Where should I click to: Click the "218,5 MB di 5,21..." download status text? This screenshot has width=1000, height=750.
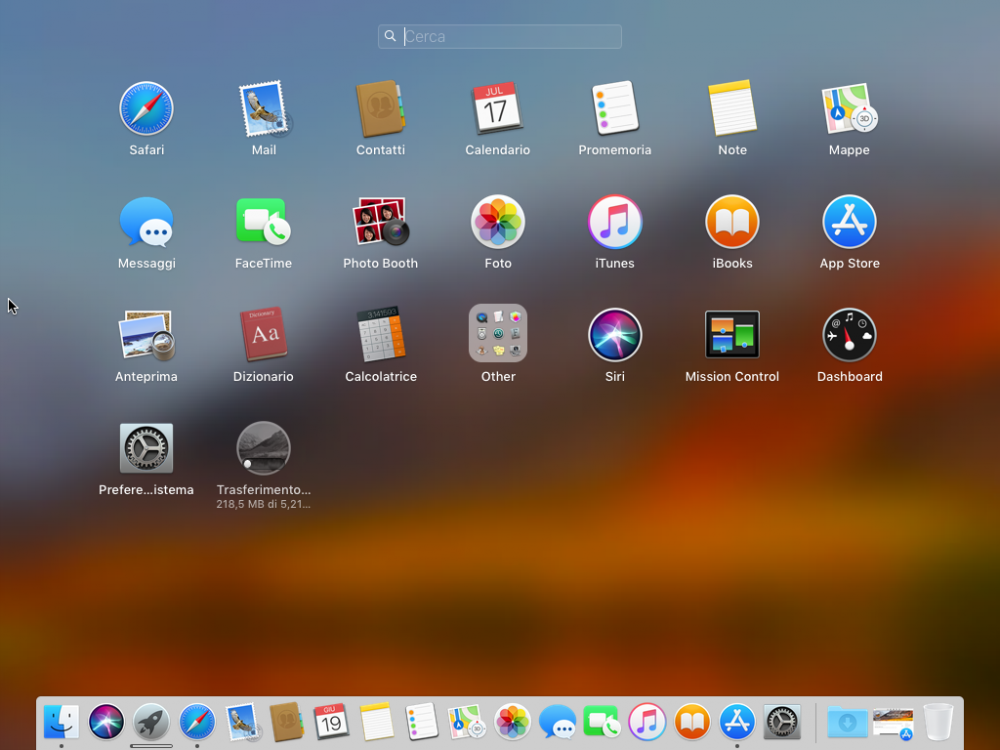tap(263, 504)
